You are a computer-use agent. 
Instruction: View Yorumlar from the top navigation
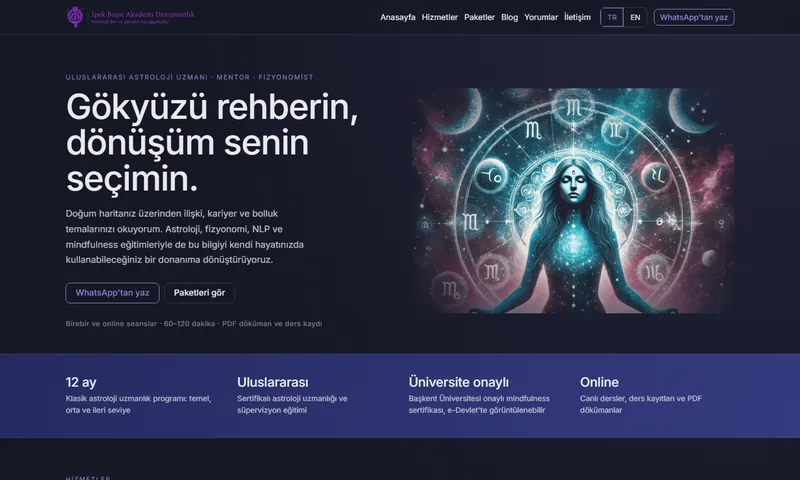click(541, 17)
